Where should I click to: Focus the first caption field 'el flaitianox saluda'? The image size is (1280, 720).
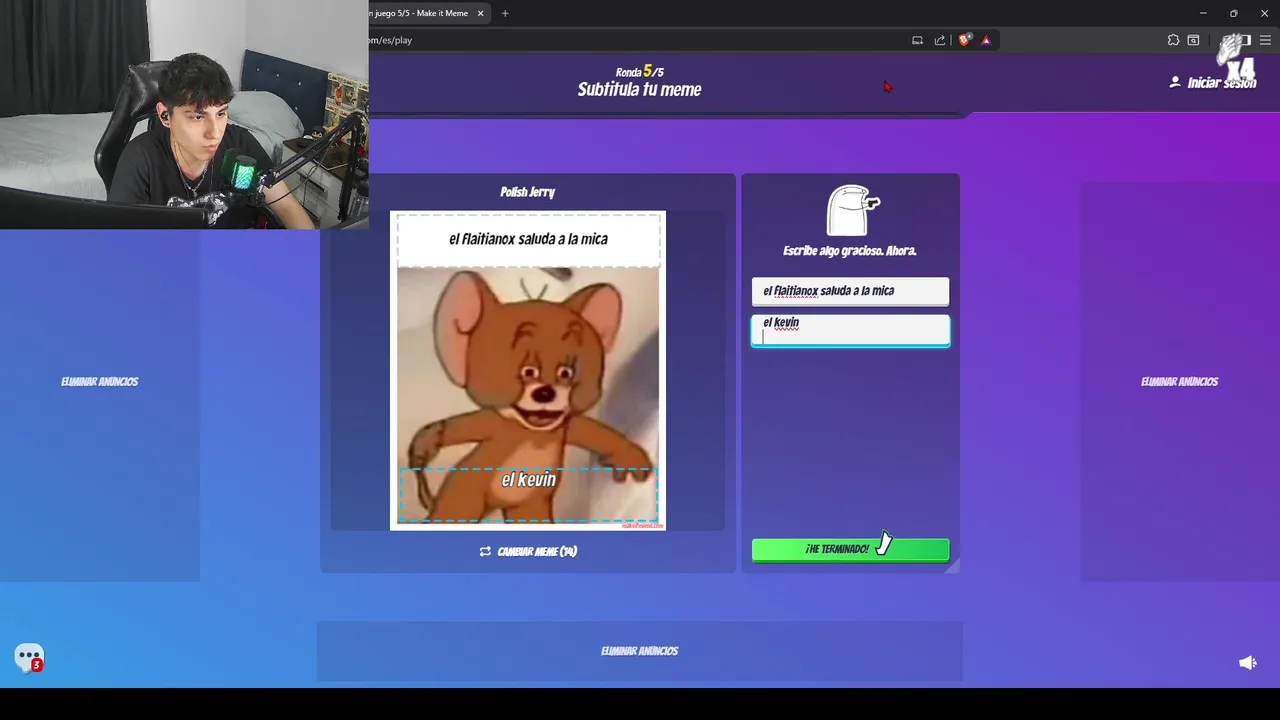tap(850, 291)
